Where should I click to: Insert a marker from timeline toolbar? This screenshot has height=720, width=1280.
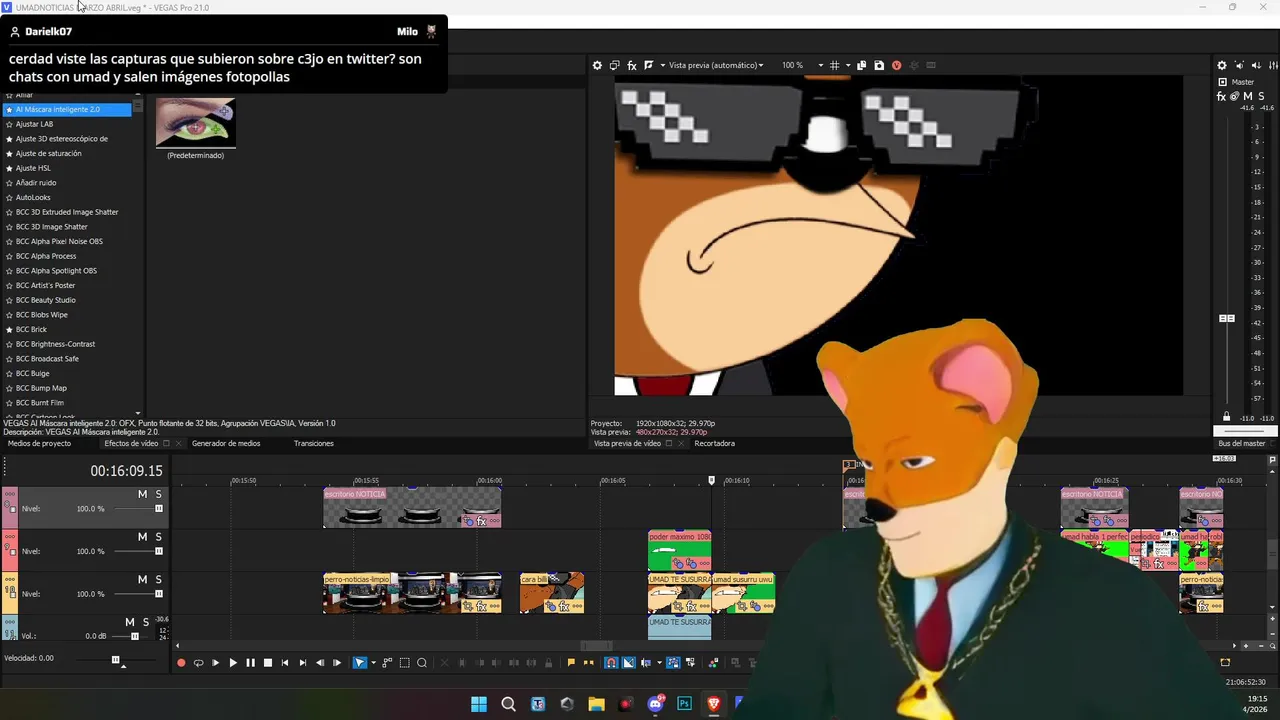pos(571,662)
